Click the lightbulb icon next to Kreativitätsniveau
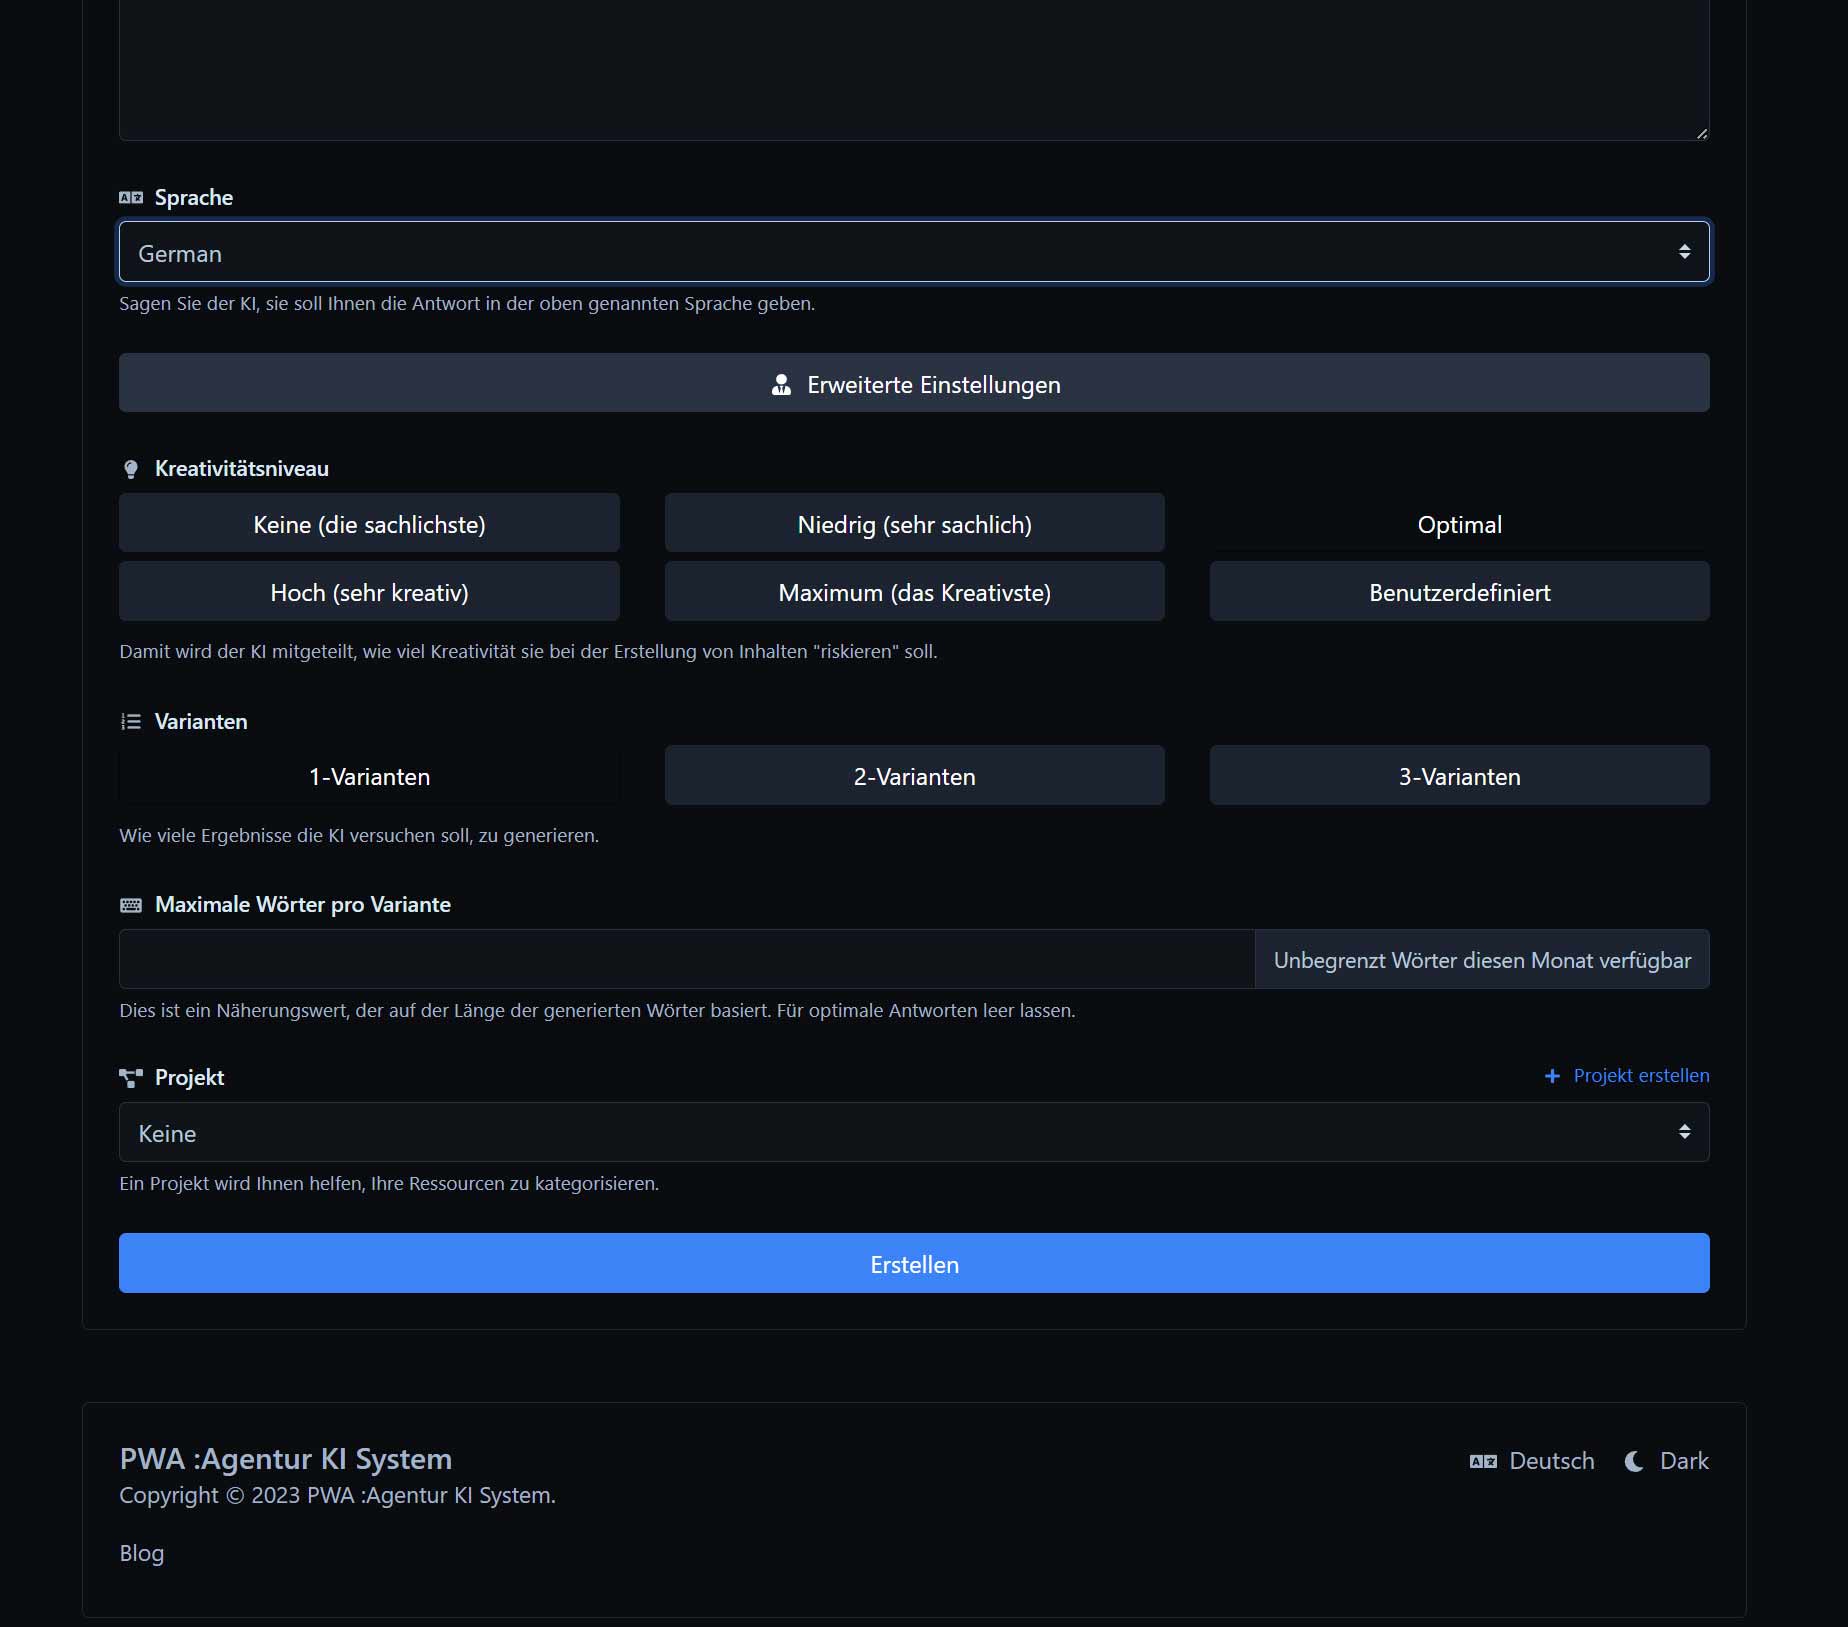1848x1627 pixels. (131, 469)
